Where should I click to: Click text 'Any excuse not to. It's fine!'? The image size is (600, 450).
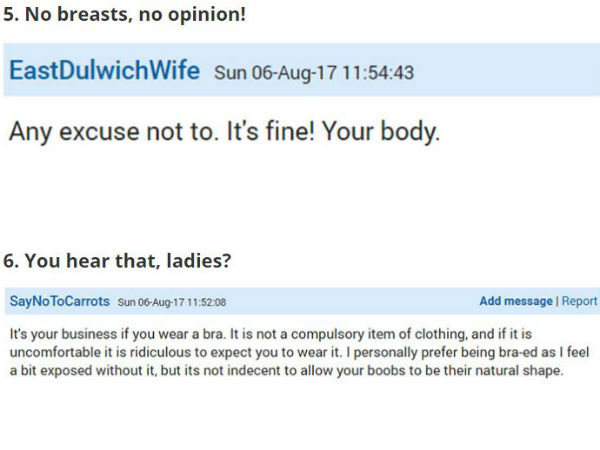162,131
